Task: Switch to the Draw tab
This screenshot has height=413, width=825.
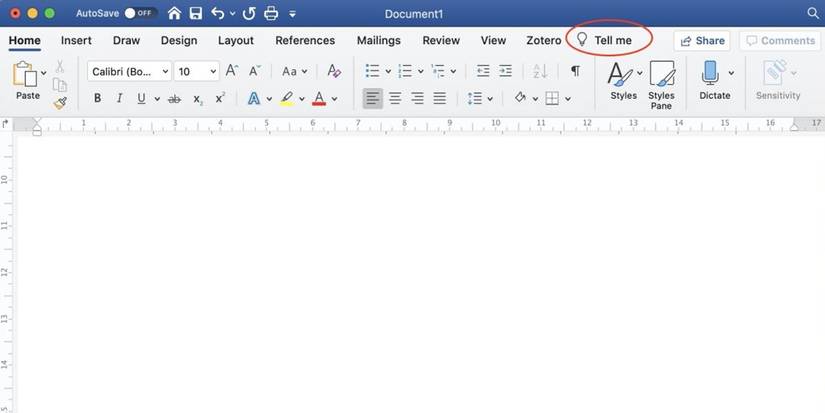Action: point(126,41)
